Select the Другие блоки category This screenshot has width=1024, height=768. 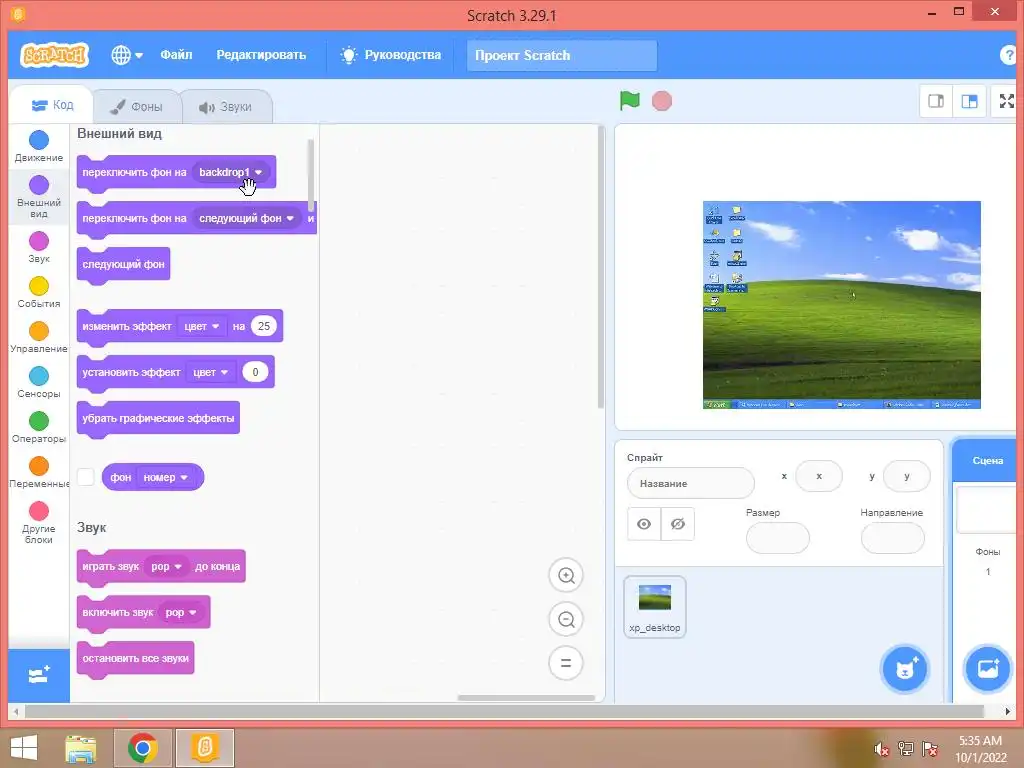[x=39, y=522]
